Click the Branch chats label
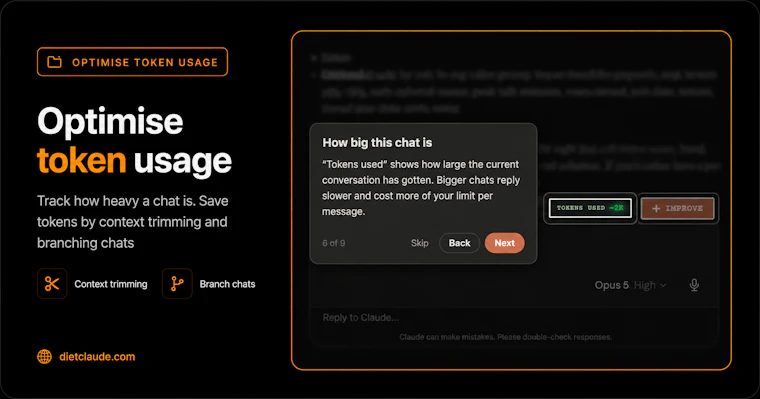This screenshot has width=760, height=399. pos(227,284)
